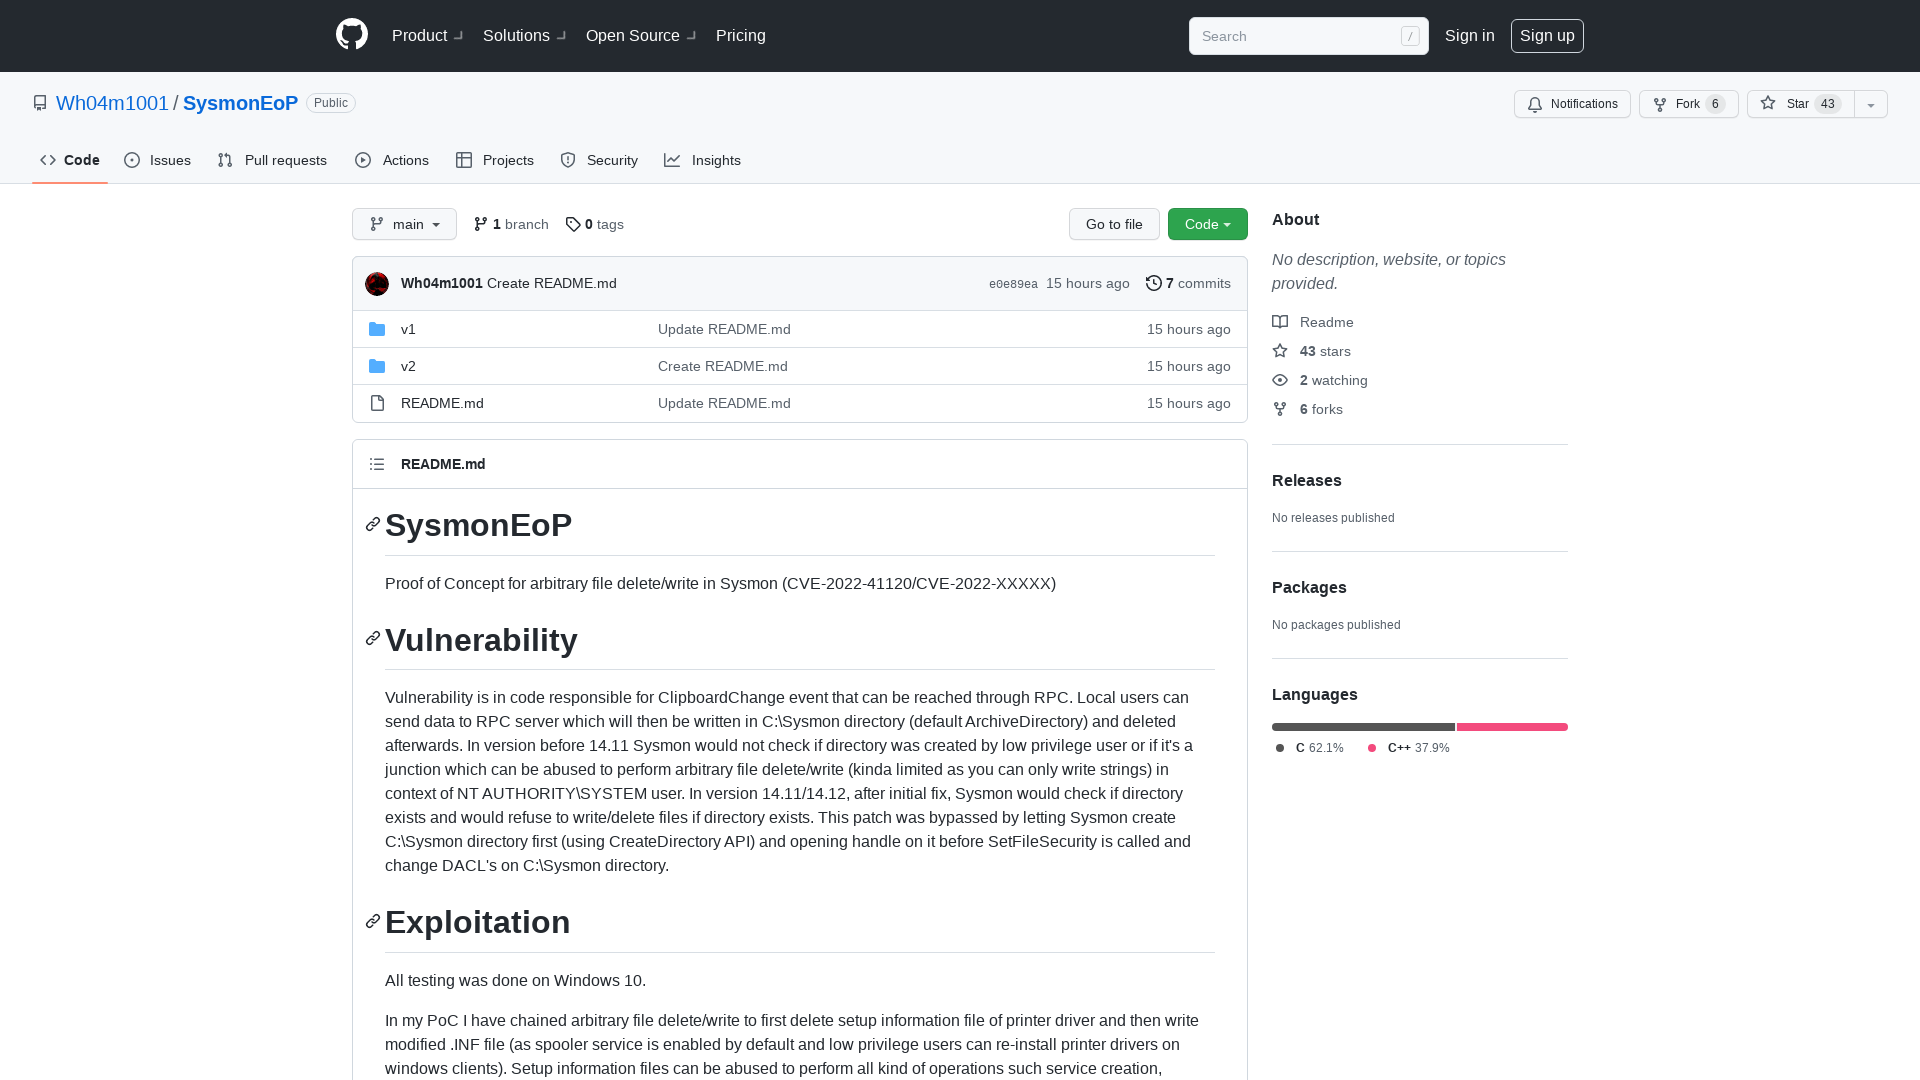Screen dimensions: 1920x1080
Task: Click the Go to file button
Action: (1114, 224)
